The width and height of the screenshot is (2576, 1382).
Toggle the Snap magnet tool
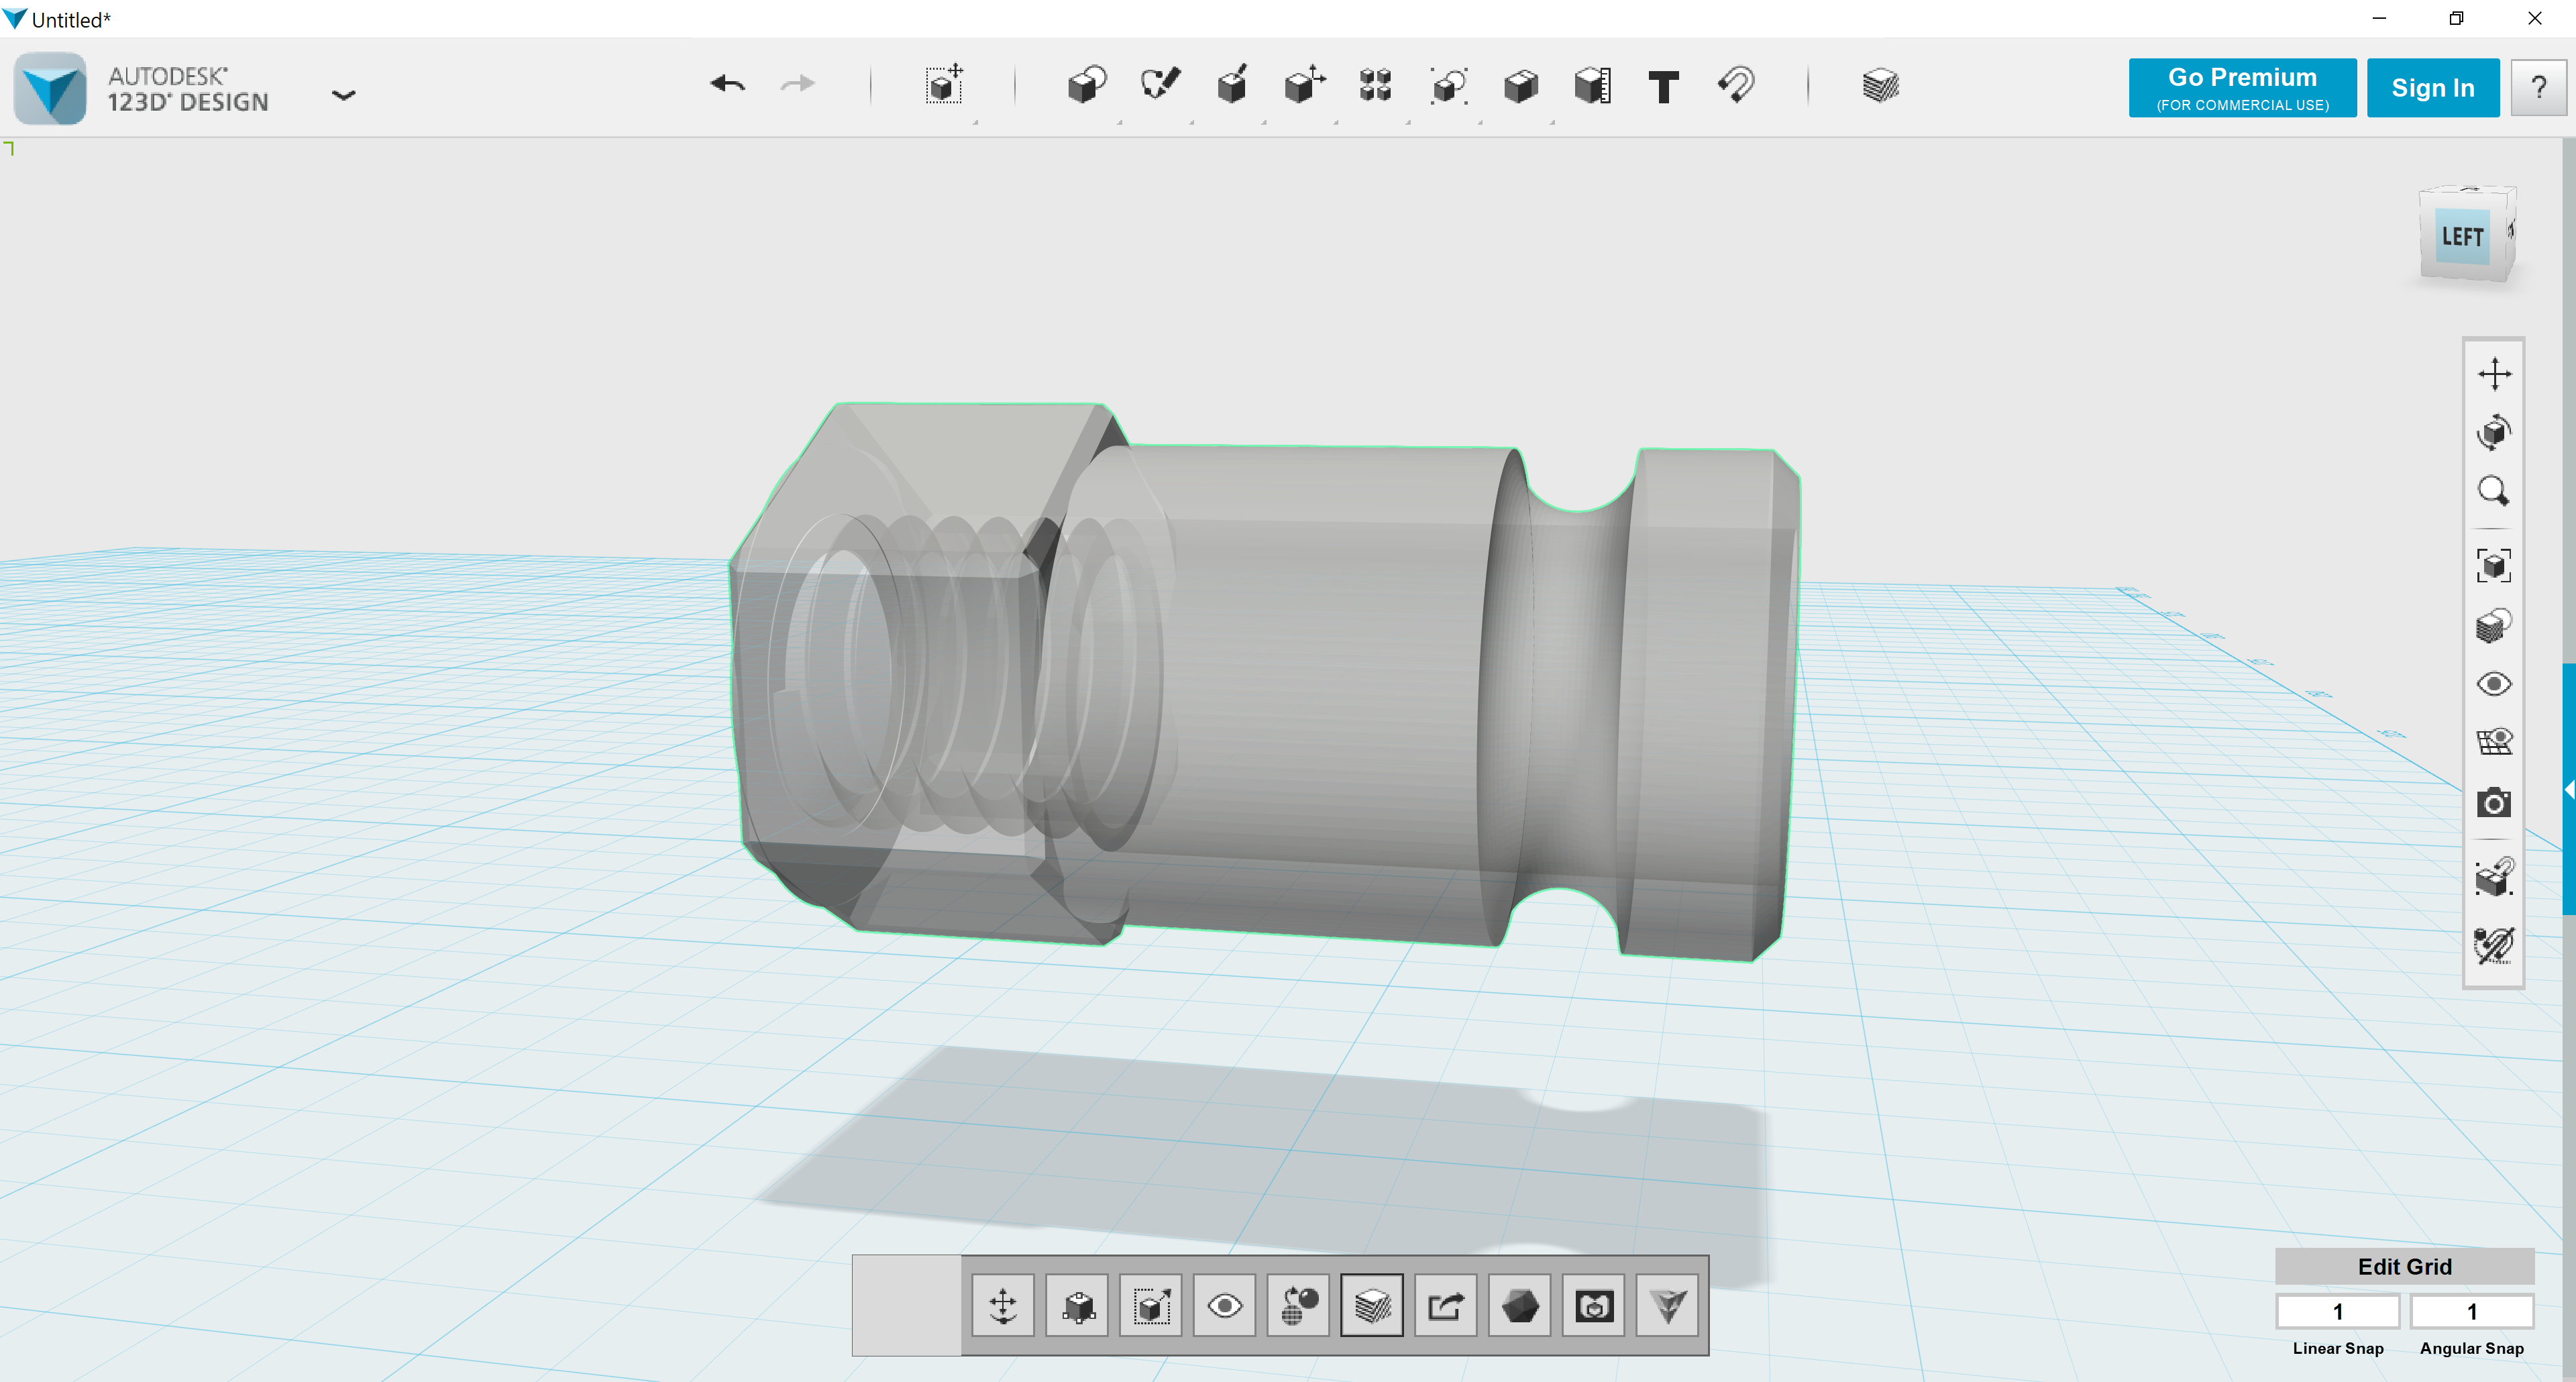pyautogui.click(x=1736, y=86)
